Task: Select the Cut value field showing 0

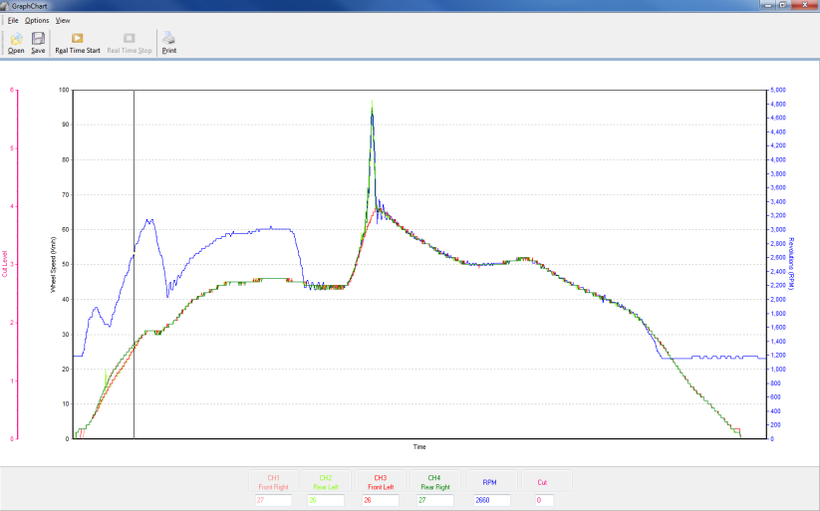Action: tap(544, 500)
